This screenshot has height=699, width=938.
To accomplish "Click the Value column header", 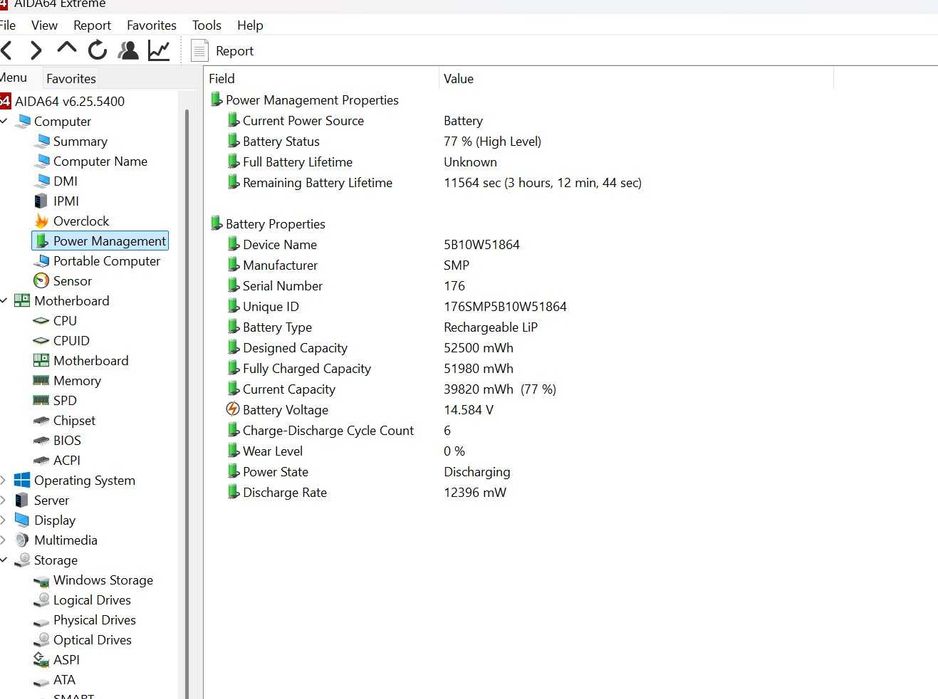I will [x=636, y=78].
